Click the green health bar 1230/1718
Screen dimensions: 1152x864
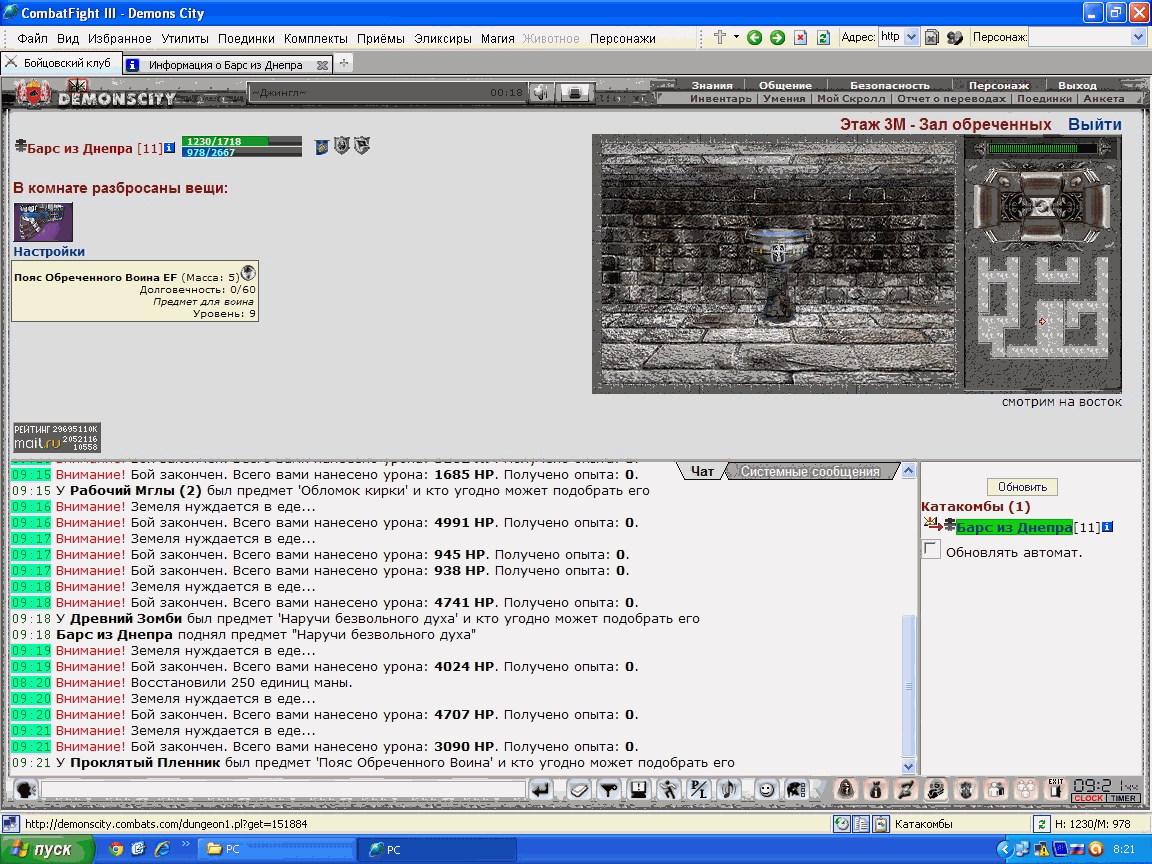[242, 141]
